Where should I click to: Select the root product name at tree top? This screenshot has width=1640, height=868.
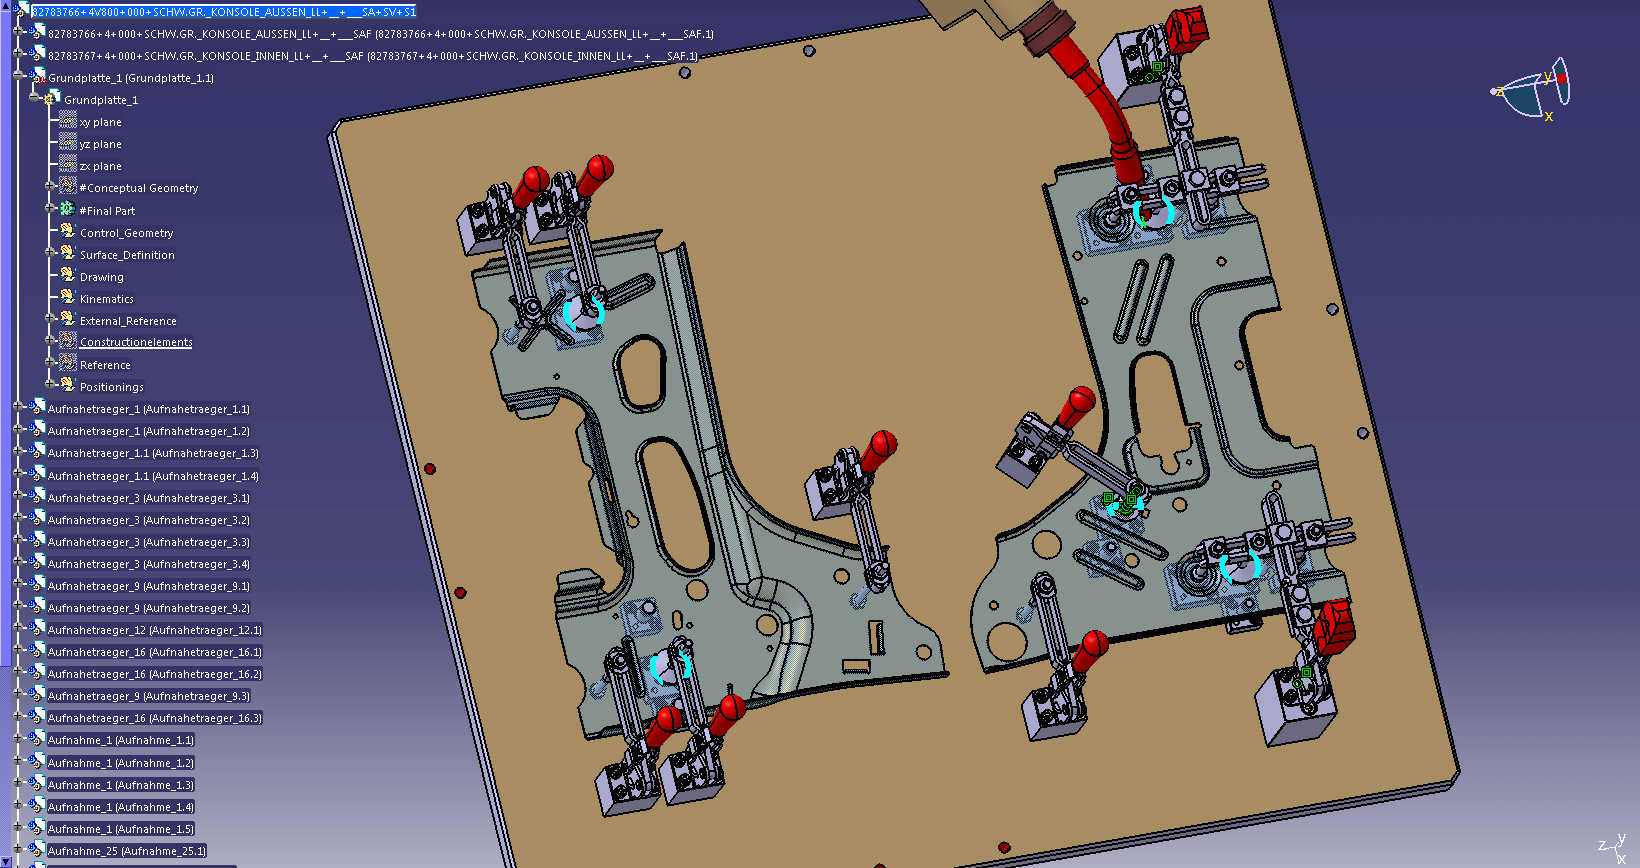(x=224, y=12)
